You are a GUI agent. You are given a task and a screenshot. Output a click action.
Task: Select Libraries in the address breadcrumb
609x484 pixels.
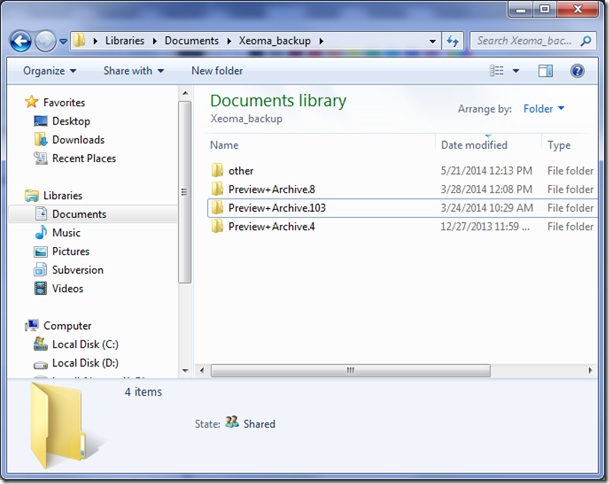click(x=124, y=40)
